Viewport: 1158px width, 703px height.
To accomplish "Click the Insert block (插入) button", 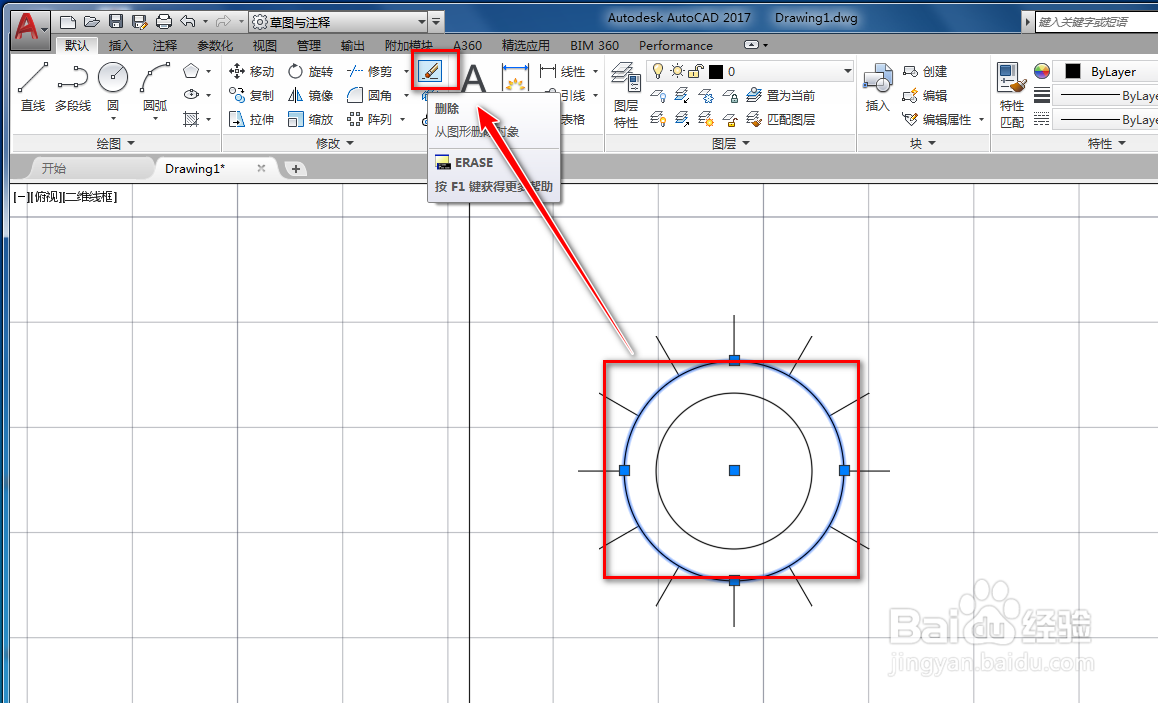I will point(877,87).
